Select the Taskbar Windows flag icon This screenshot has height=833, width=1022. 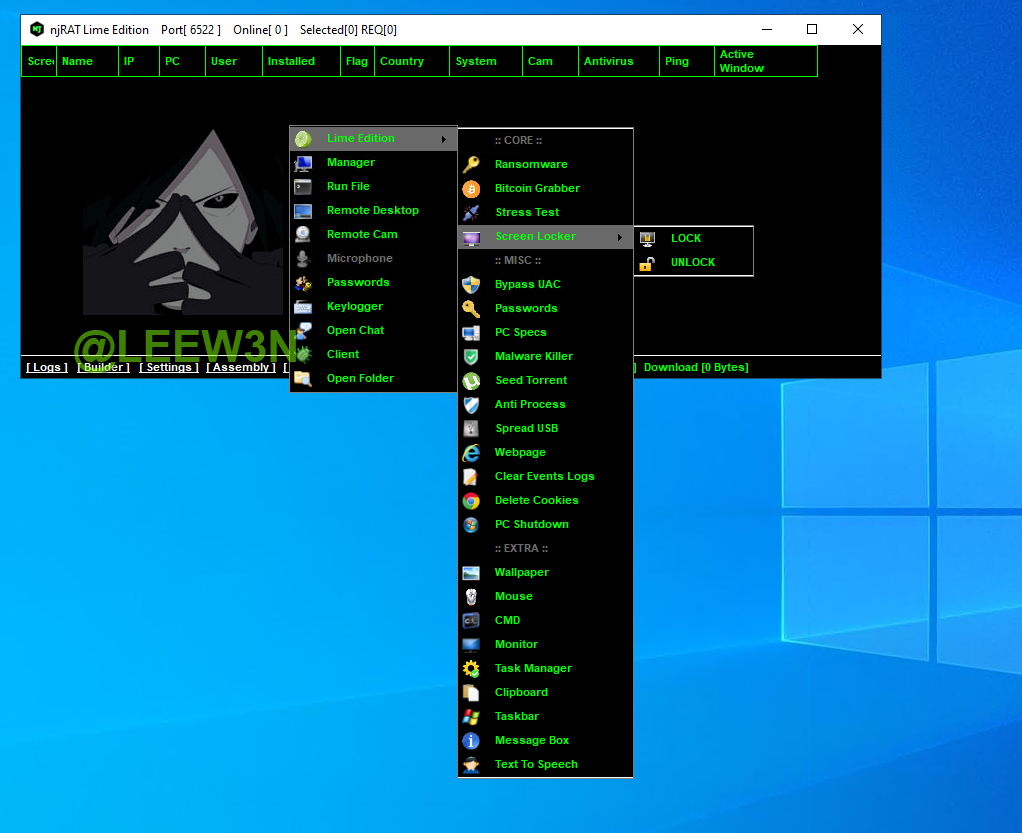[471, 716]
